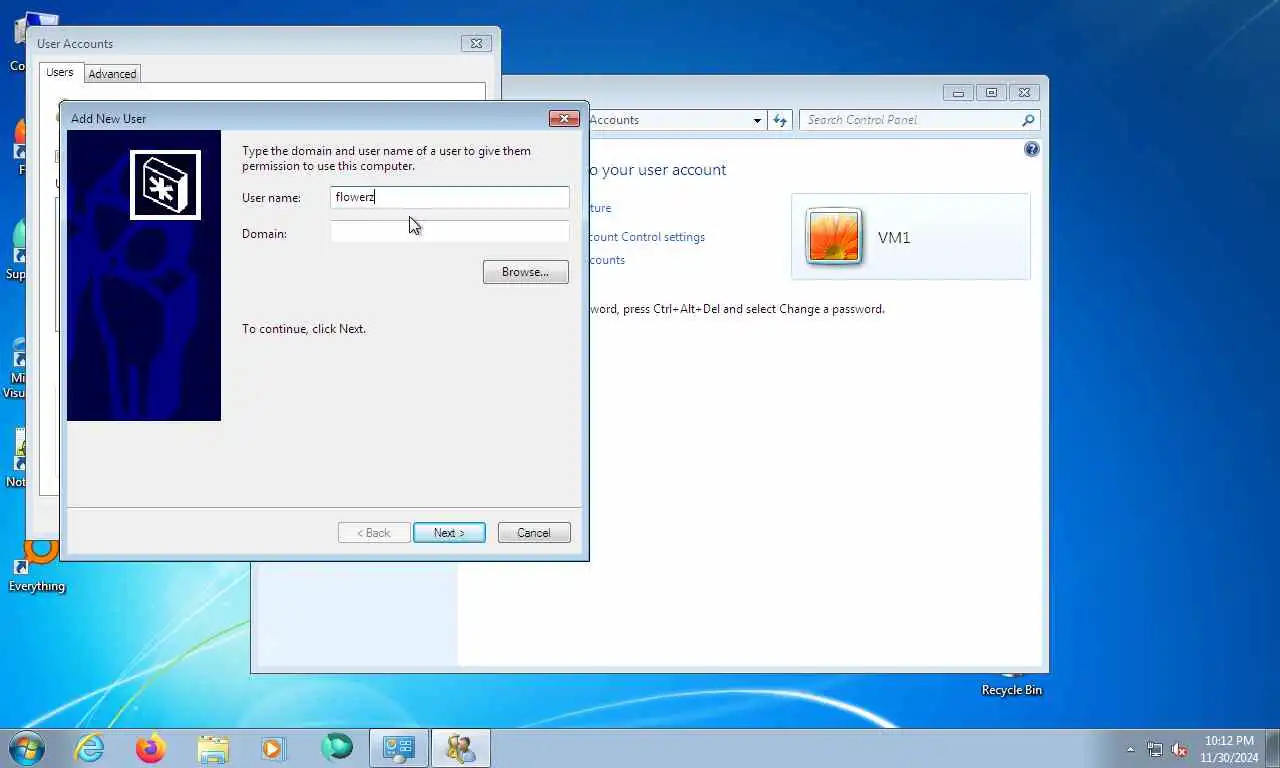Click the VM1 account flower picture

click(833, 236)
